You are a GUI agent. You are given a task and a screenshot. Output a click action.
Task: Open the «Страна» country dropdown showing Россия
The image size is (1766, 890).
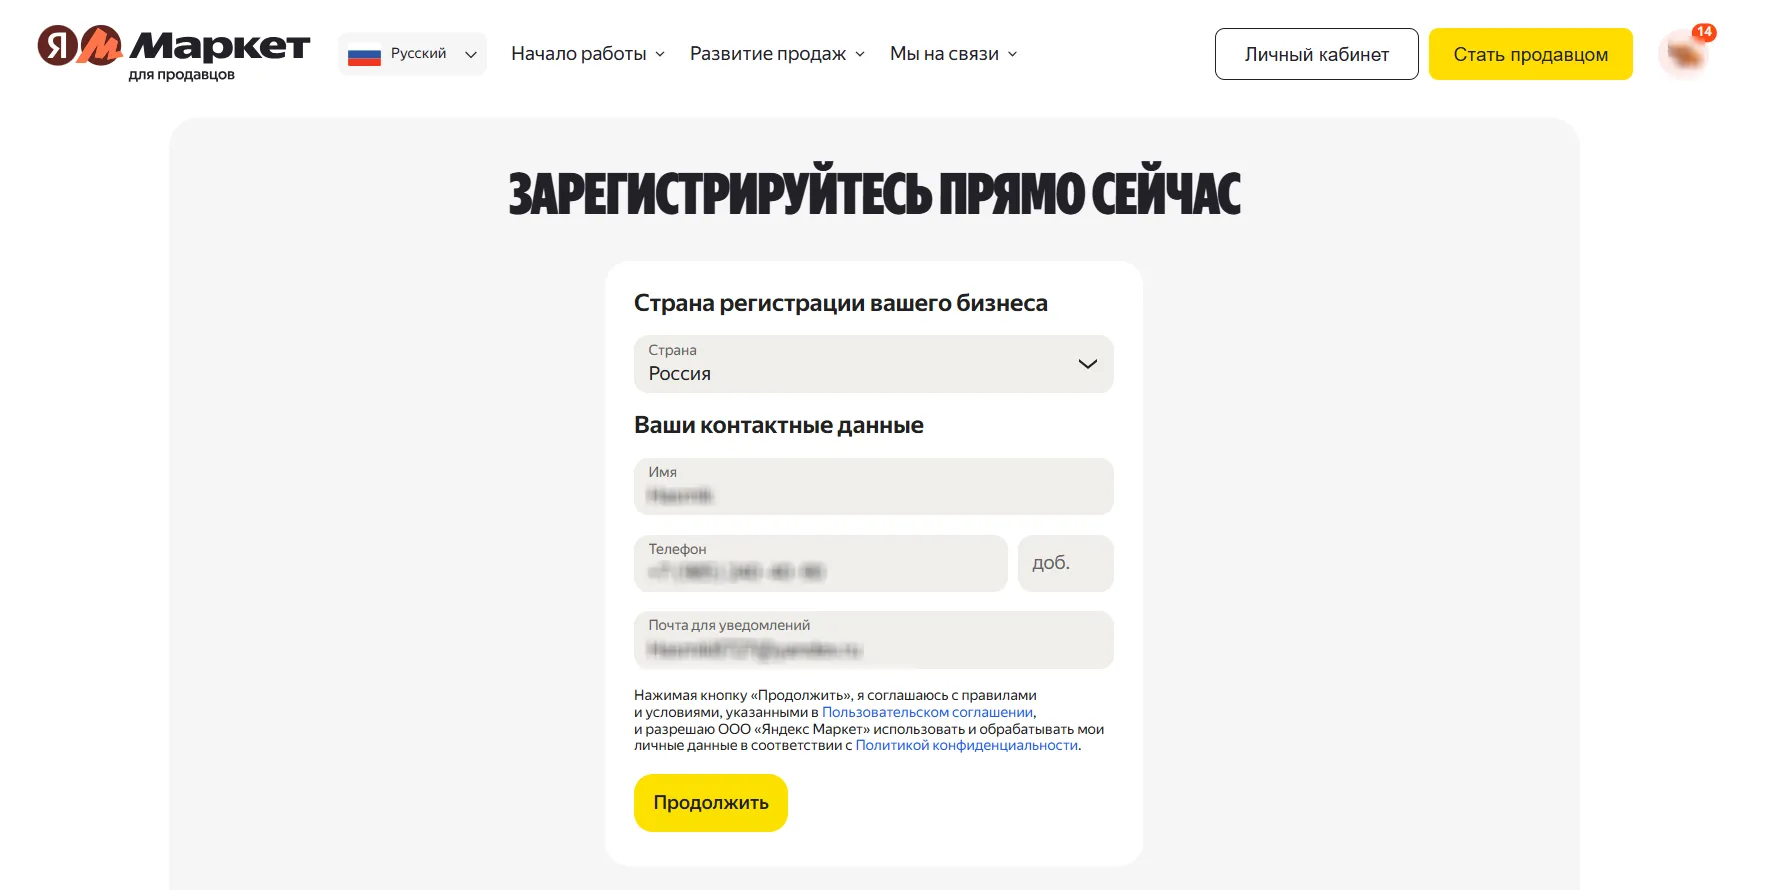873,364
